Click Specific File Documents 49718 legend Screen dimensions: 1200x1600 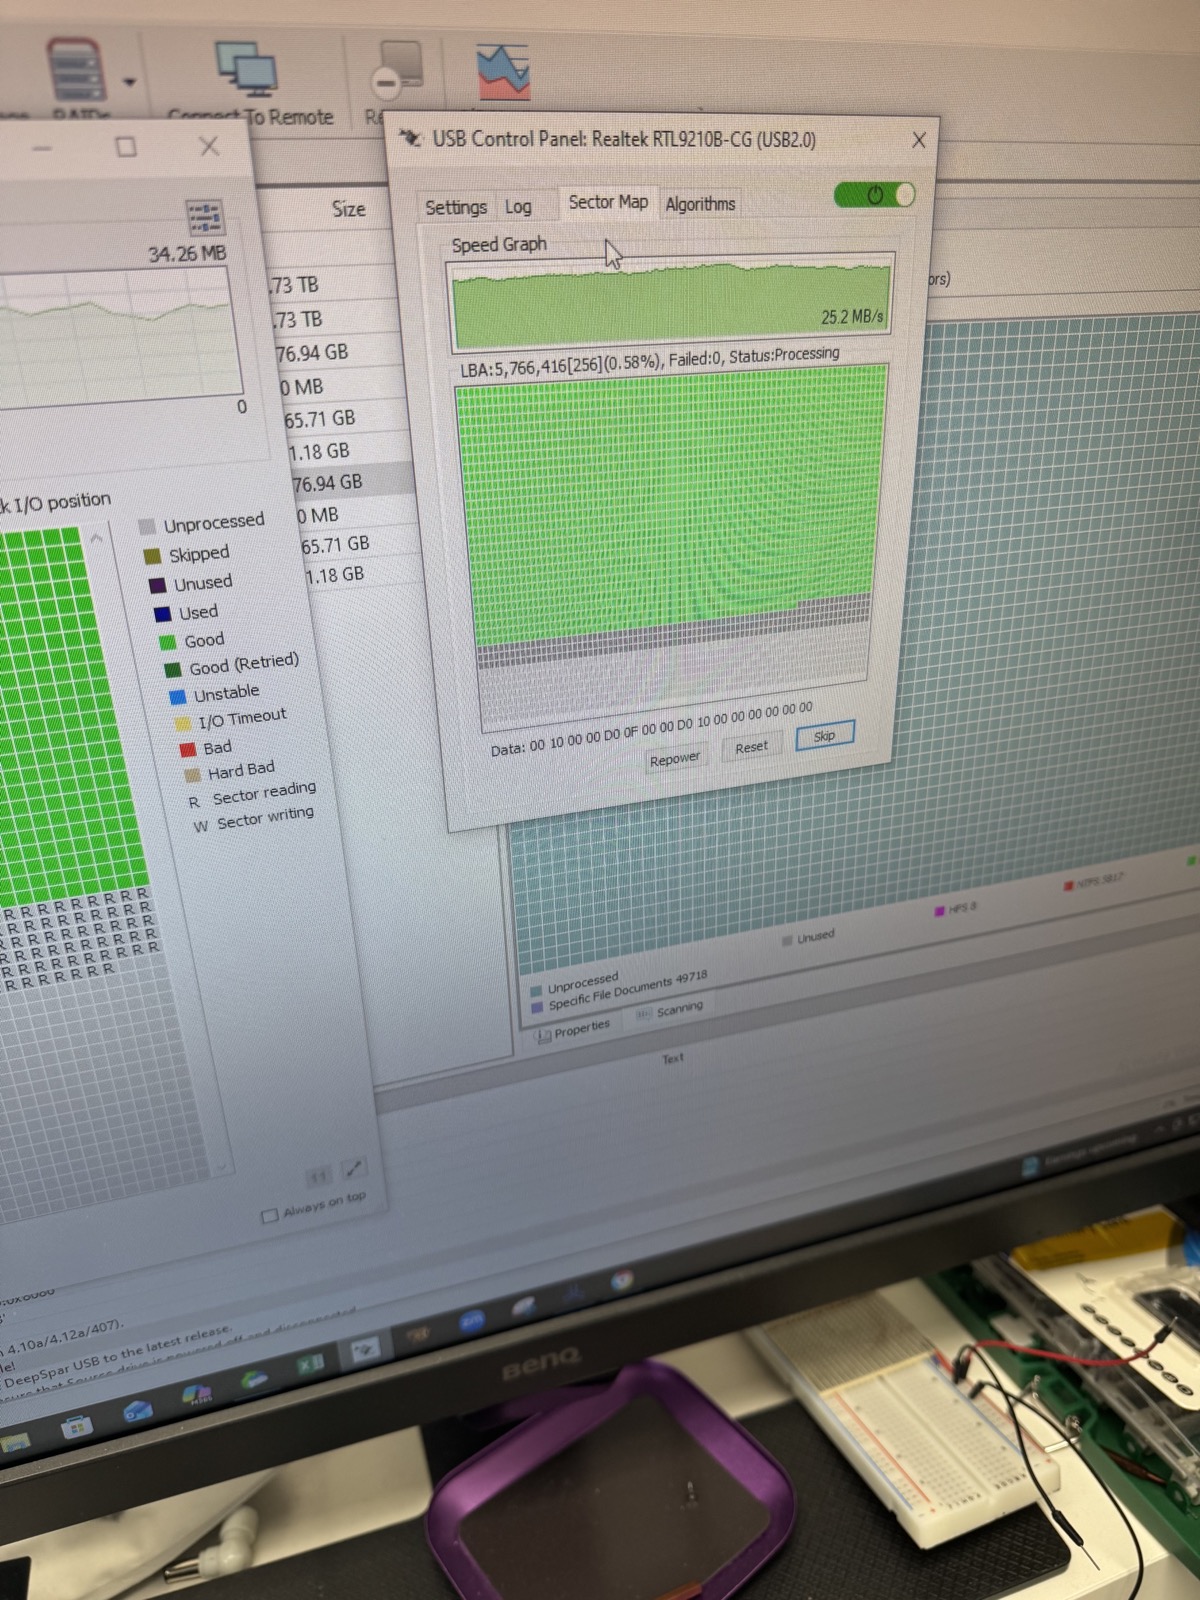click(x=619, y=989)
